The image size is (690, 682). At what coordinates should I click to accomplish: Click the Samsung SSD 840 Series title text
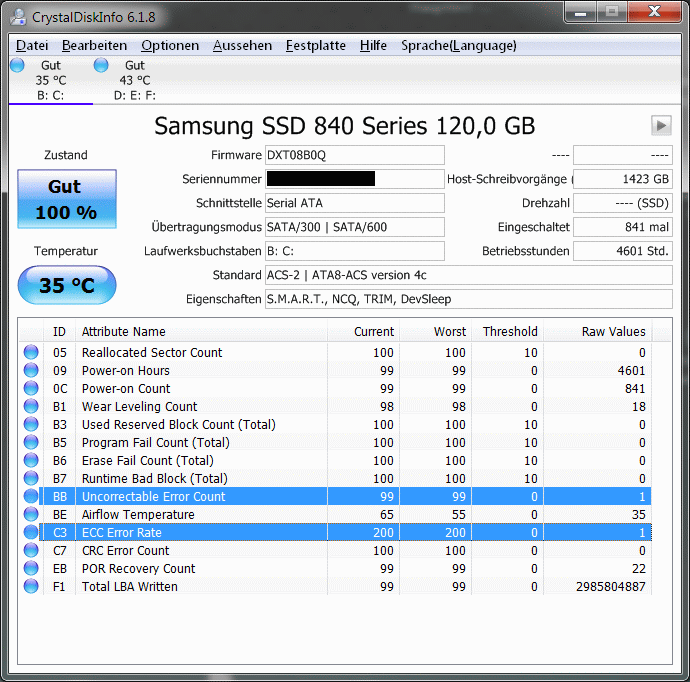pyautogui.click(x=345, y=126)
